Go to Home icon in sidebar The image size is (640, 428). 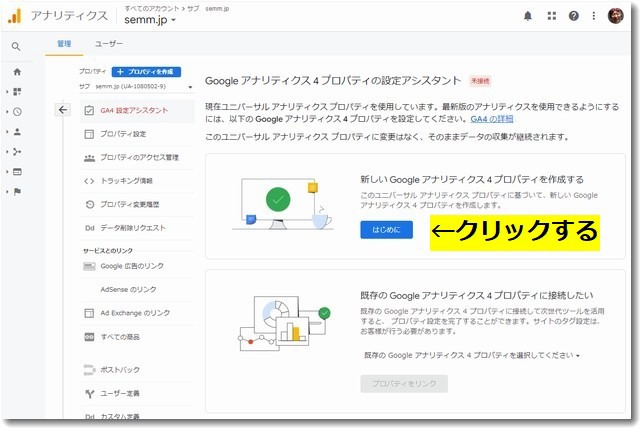(x=17, y=72)
